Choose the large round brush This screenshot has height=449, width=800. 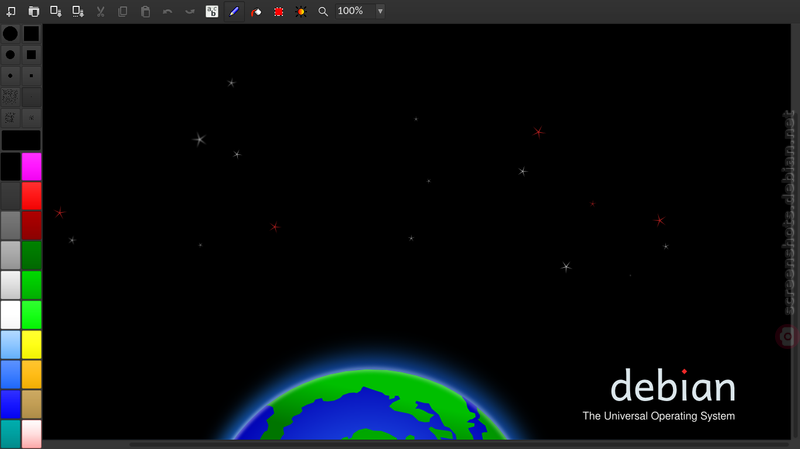pos(10,34)
